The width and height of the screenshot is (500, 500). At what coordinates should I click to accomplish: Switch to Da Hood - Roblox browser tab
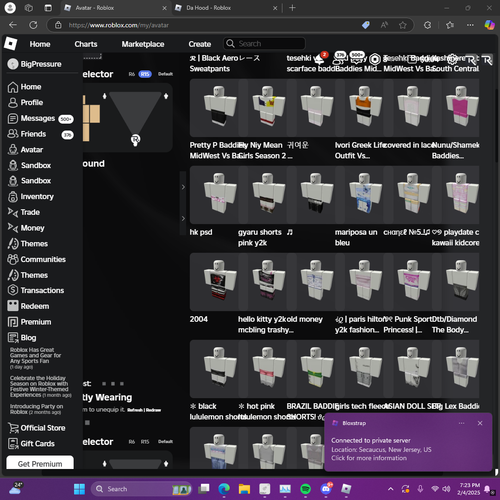[226, 8]
